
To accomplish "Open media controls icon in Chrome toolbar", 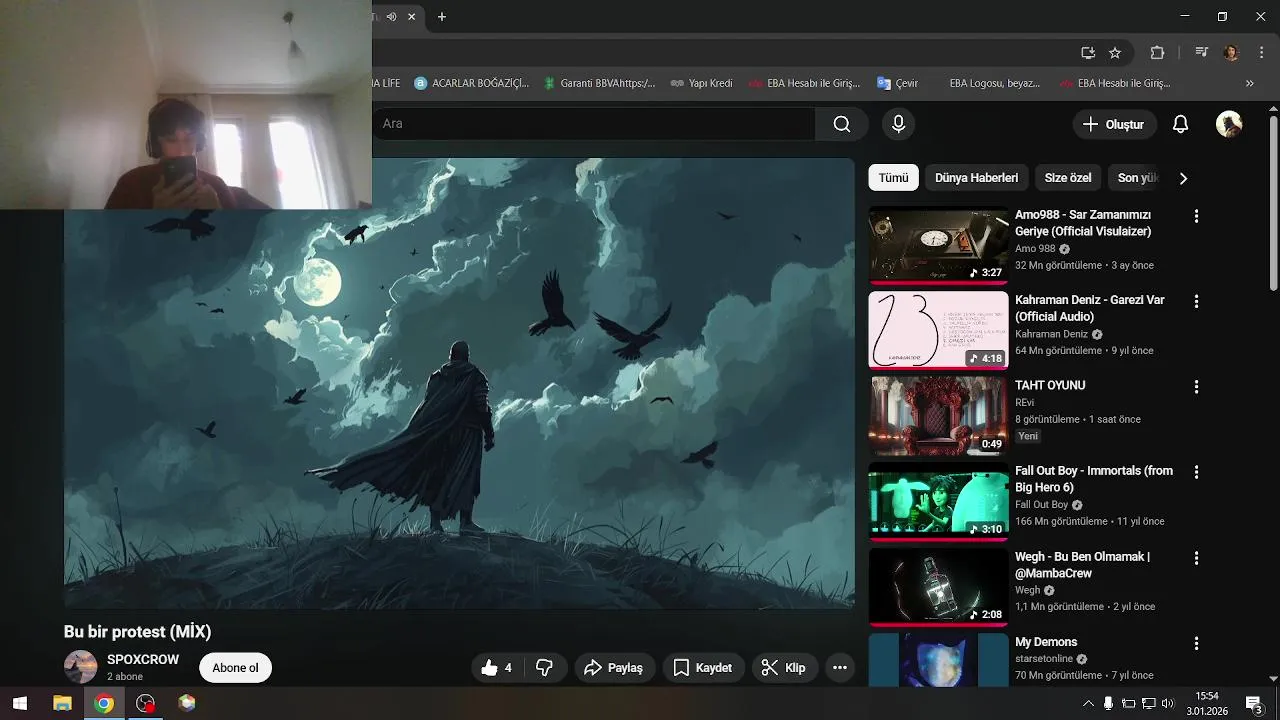I will 1202,53.
